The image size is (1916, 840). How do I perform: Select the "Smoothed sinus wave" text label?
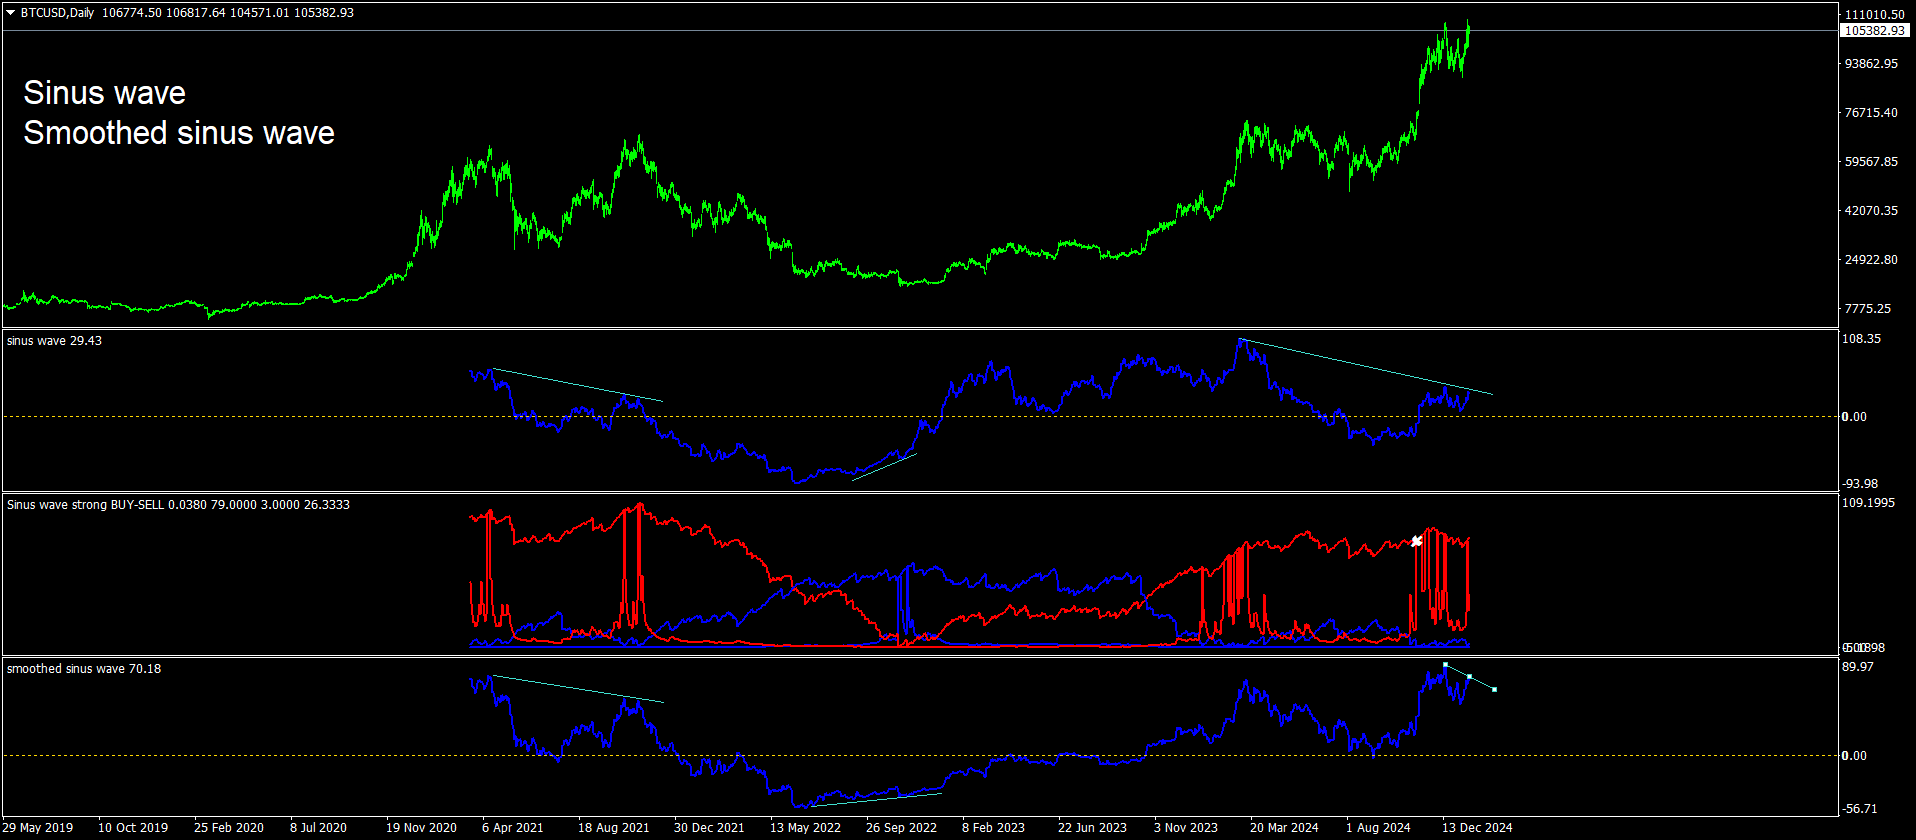click(179, 133)
